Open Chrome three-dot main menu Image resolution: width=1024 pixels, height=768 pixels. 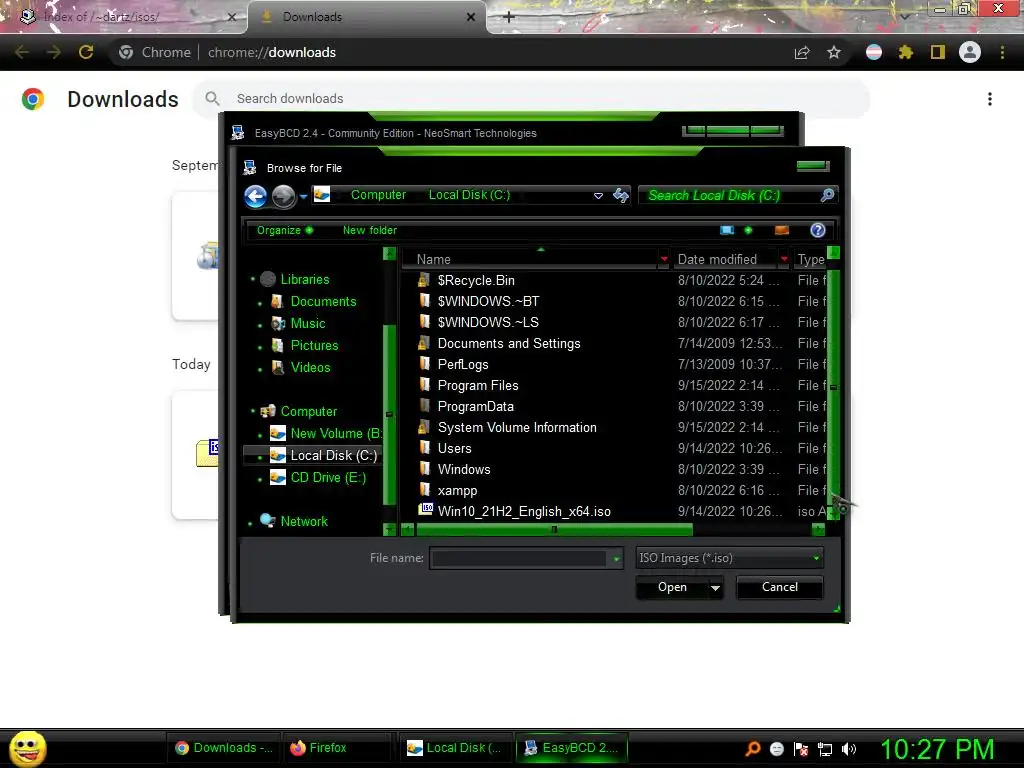[x=1002, y=52]
